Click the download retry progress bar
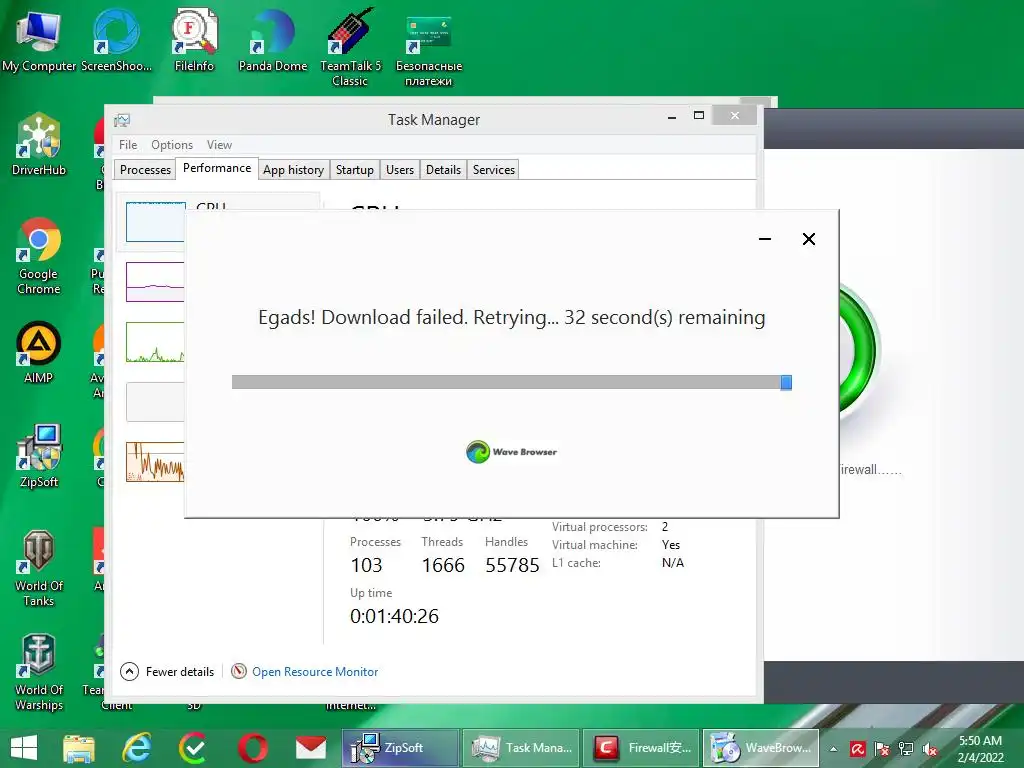 [512, 382]
